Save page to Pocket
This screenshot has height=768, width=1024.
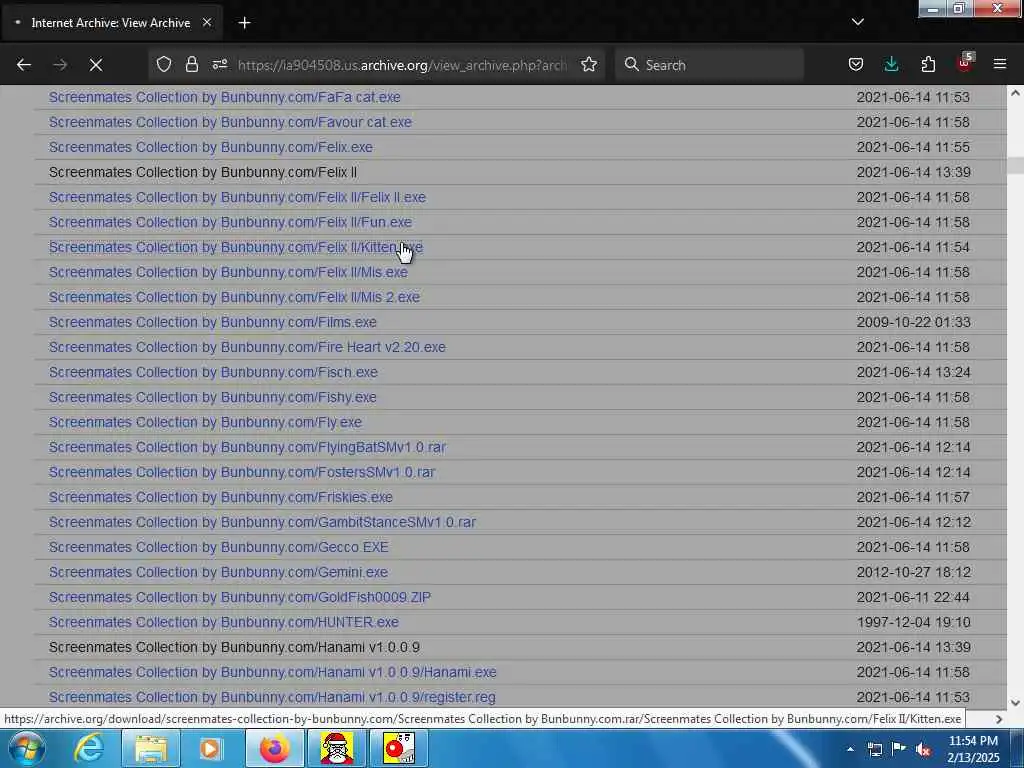pos(856,64)
